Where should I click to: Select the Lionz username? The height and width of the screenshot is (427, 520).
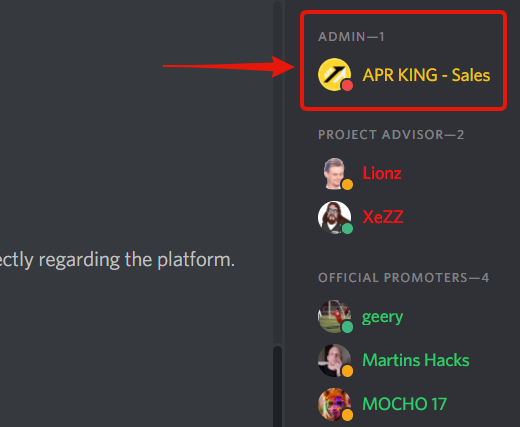(x=382, y=173)
